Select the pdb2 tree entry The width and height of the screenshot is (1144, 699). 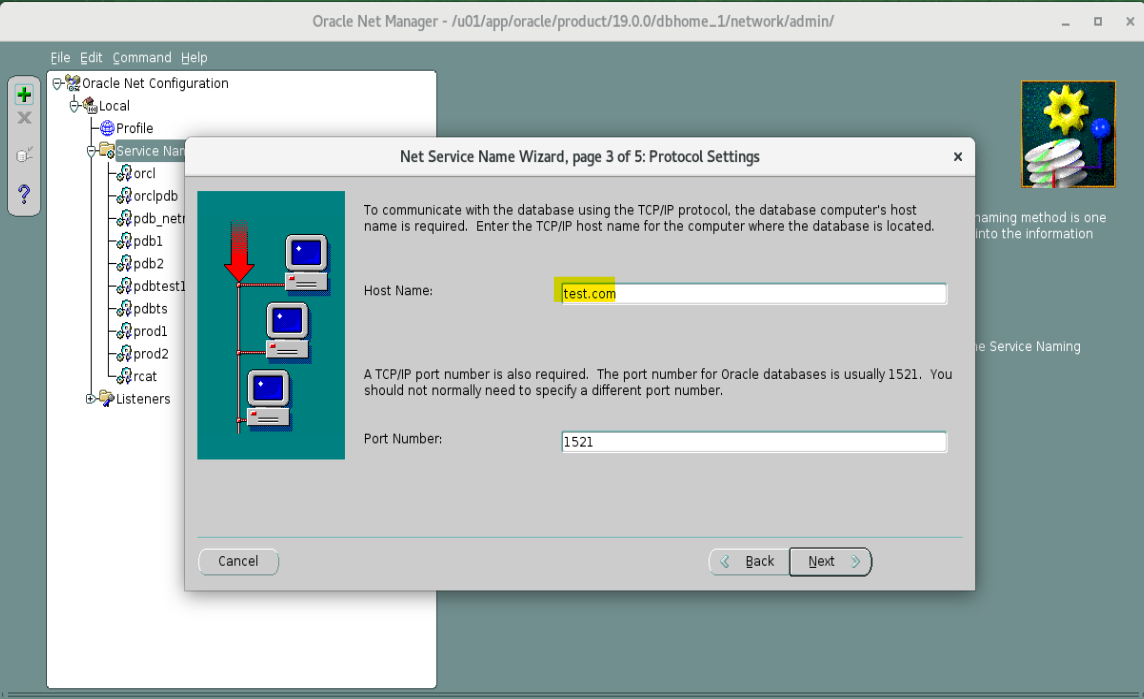(x=149, y=263)
